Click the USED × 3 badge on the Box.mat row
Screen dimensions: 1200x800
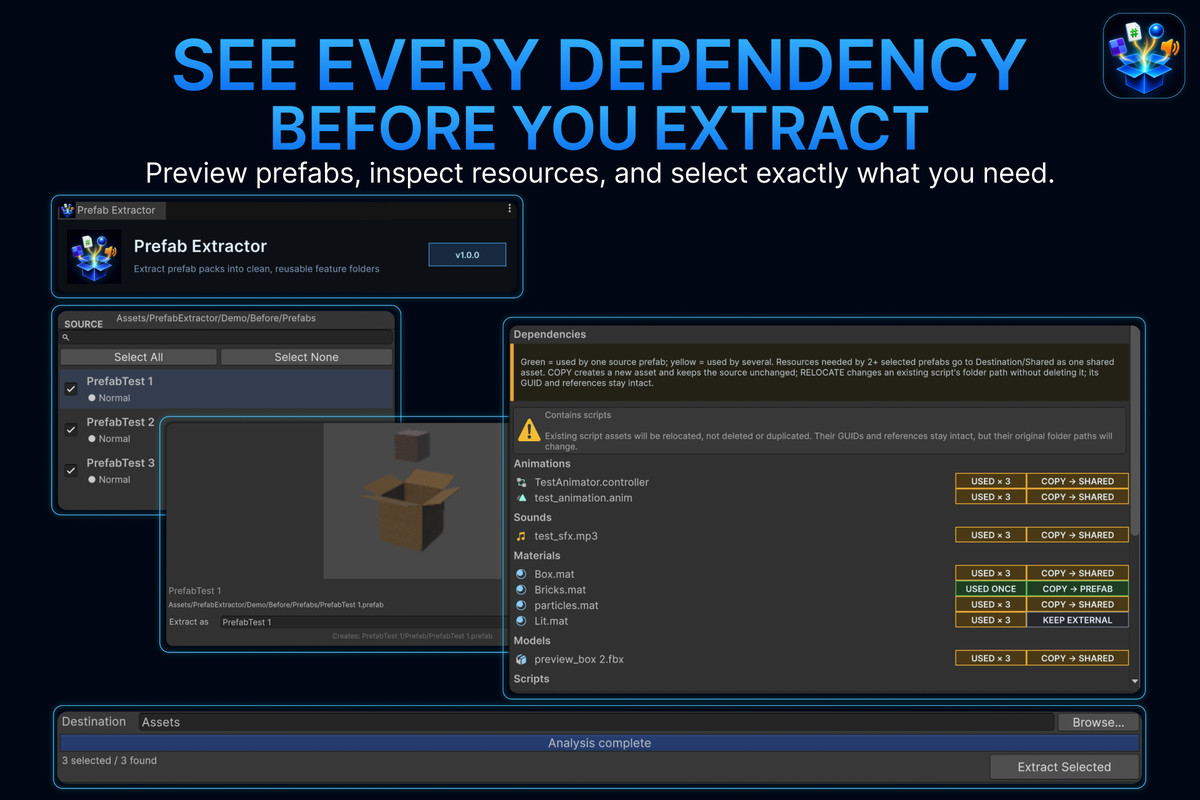click(991, 573)
